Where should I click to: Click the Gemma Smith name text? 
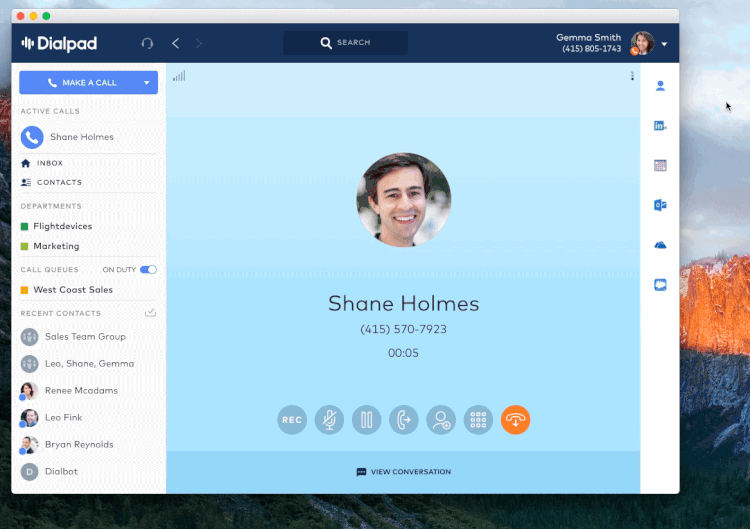tap(588, 37)
